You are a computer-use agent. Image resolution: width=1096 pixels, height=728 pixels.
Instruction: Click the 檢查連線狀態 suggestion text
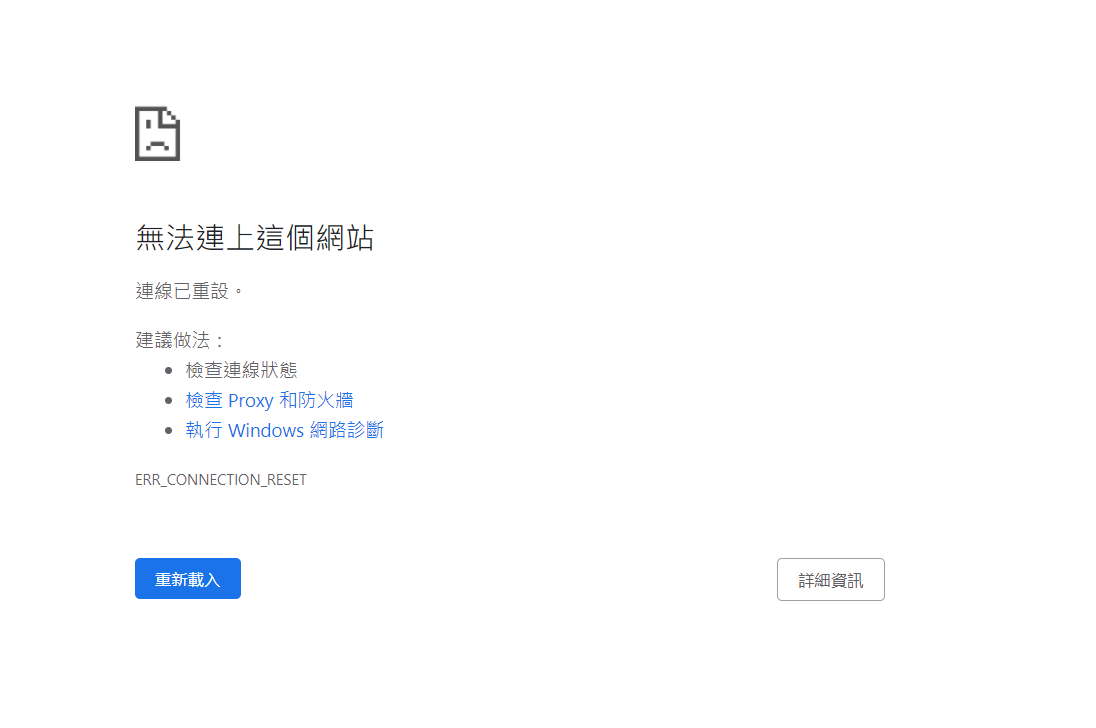pos(241,370)
